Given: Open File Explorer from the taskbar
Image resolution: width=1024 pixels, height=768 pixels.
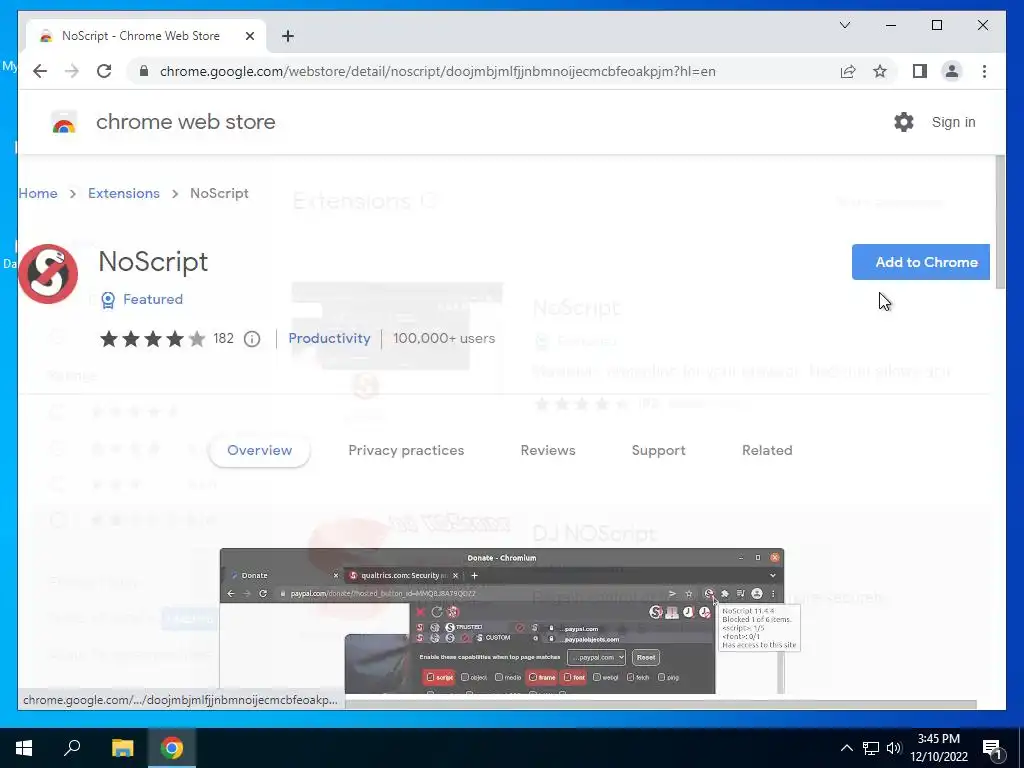Looking at the screenshot, I should (122, 748).
